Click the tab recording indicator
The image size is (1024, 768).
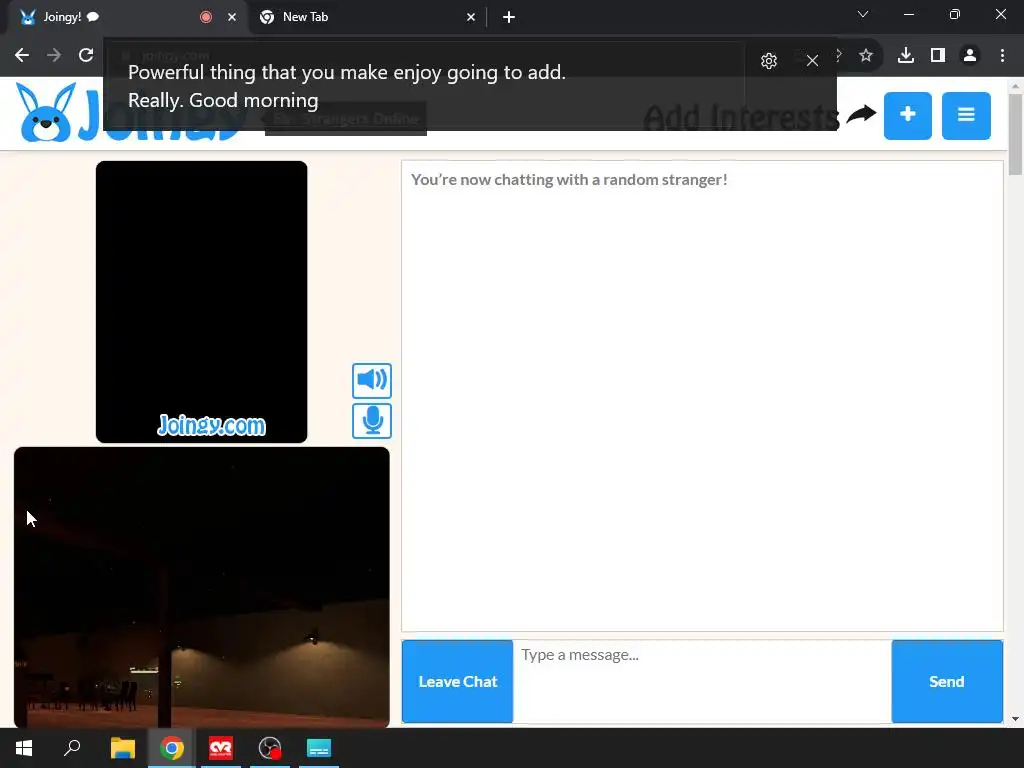(206, 17)
